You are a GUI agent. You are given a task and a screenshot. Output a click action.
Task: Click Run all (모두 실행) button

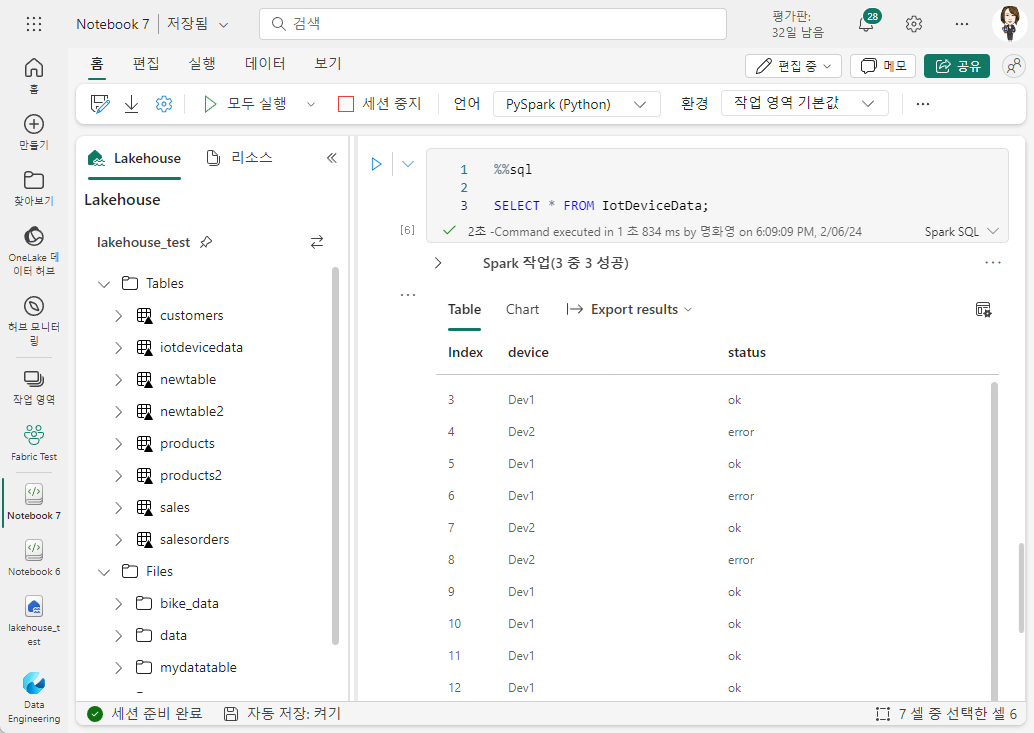(245, 104)
